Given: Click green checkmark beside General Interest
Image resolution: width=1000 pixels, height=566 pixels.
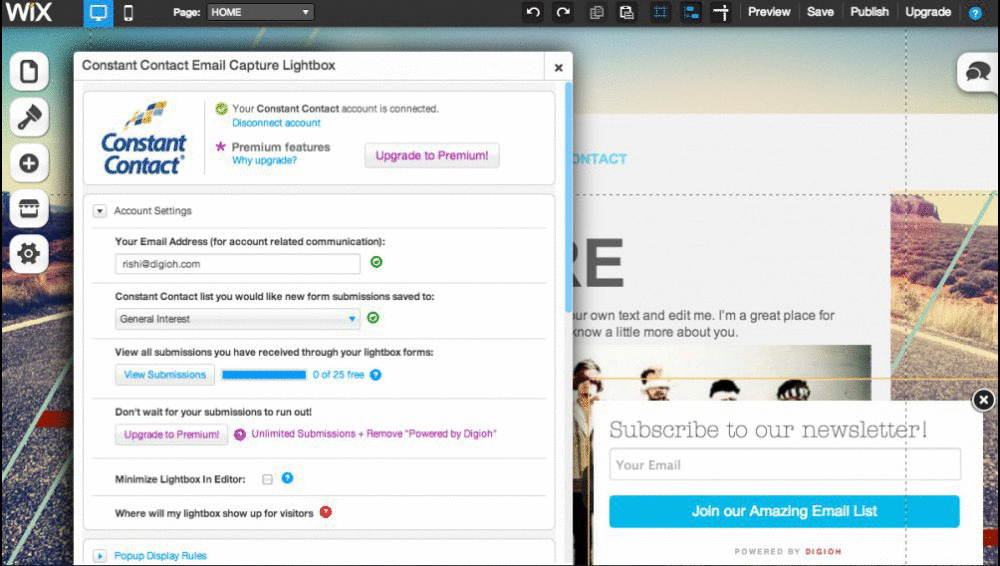Looking at the screenshot, I should 373,317.
